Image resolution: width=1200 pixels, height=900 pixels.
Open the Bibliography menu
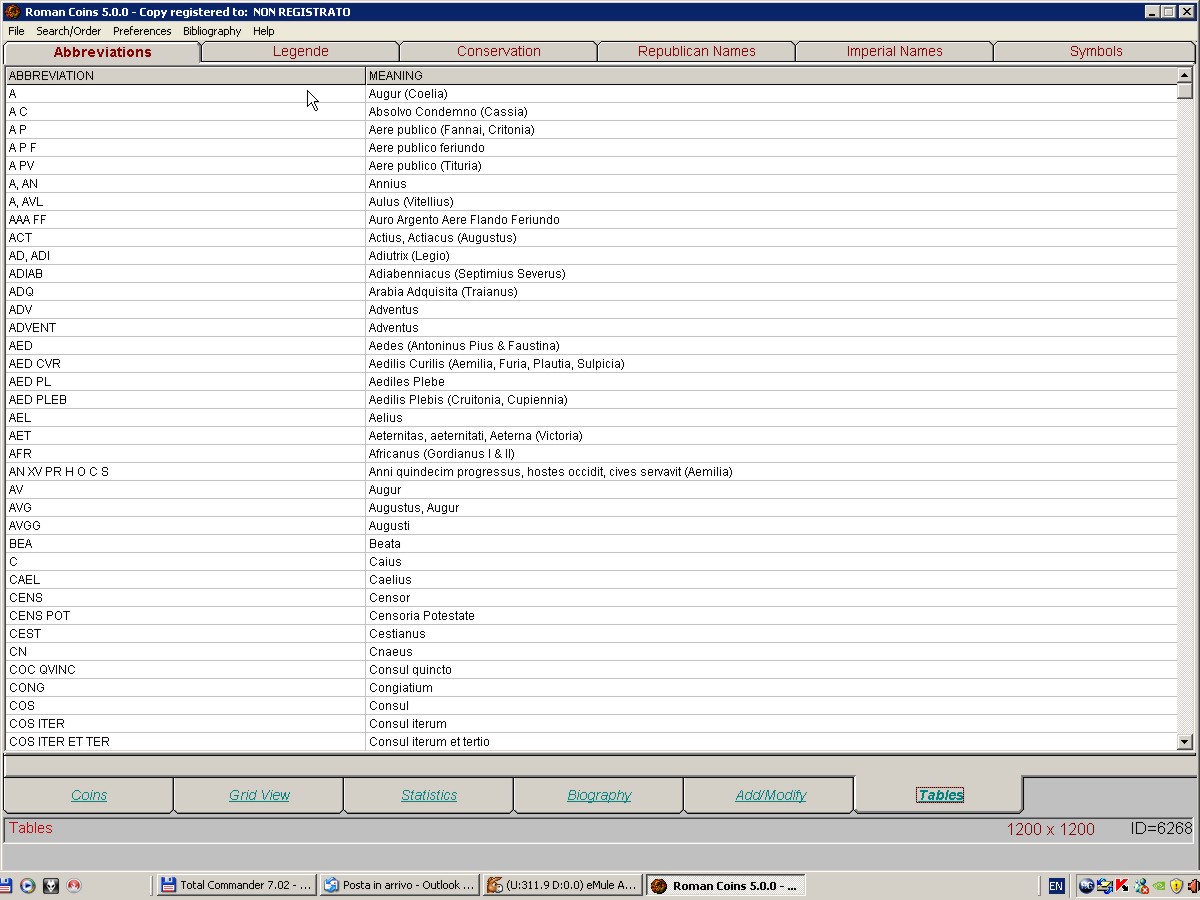tap(212, 31)
